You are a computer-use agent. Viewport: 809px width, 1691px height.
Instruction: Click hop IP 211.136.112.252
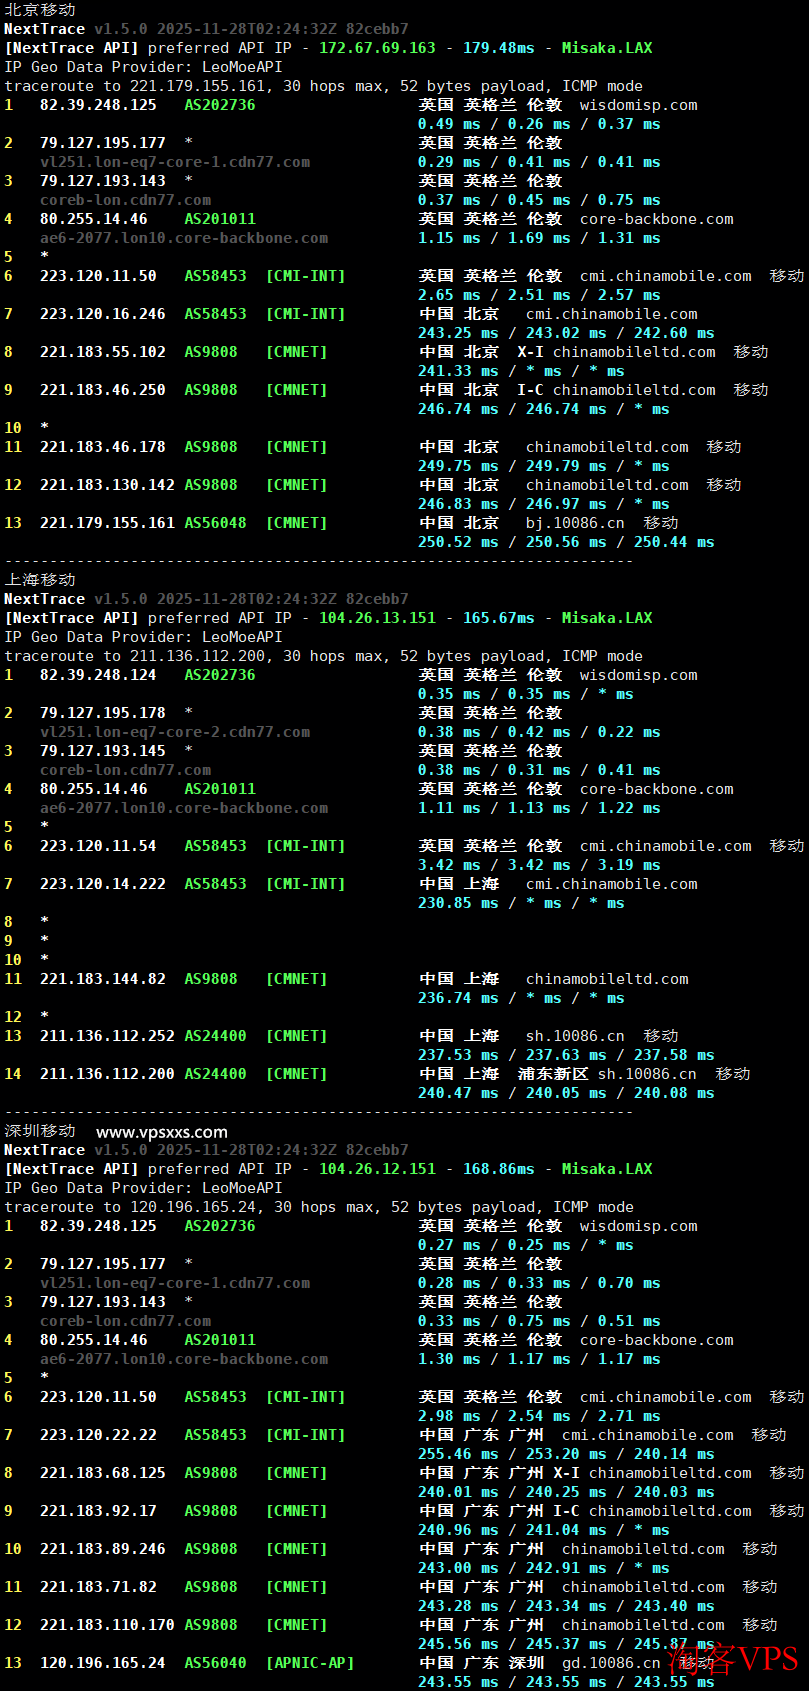[107, 1036]
